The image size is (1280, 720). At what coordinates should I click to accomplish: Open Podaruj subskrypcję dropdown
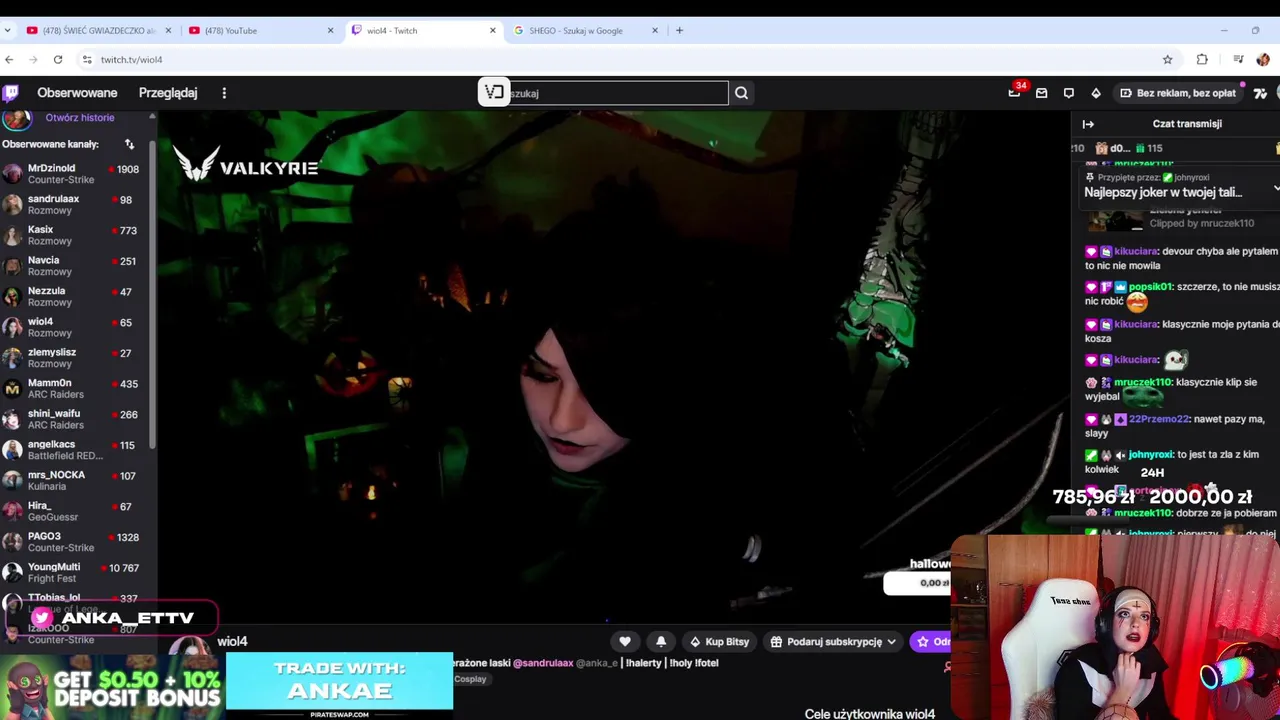tap(834, 642)
